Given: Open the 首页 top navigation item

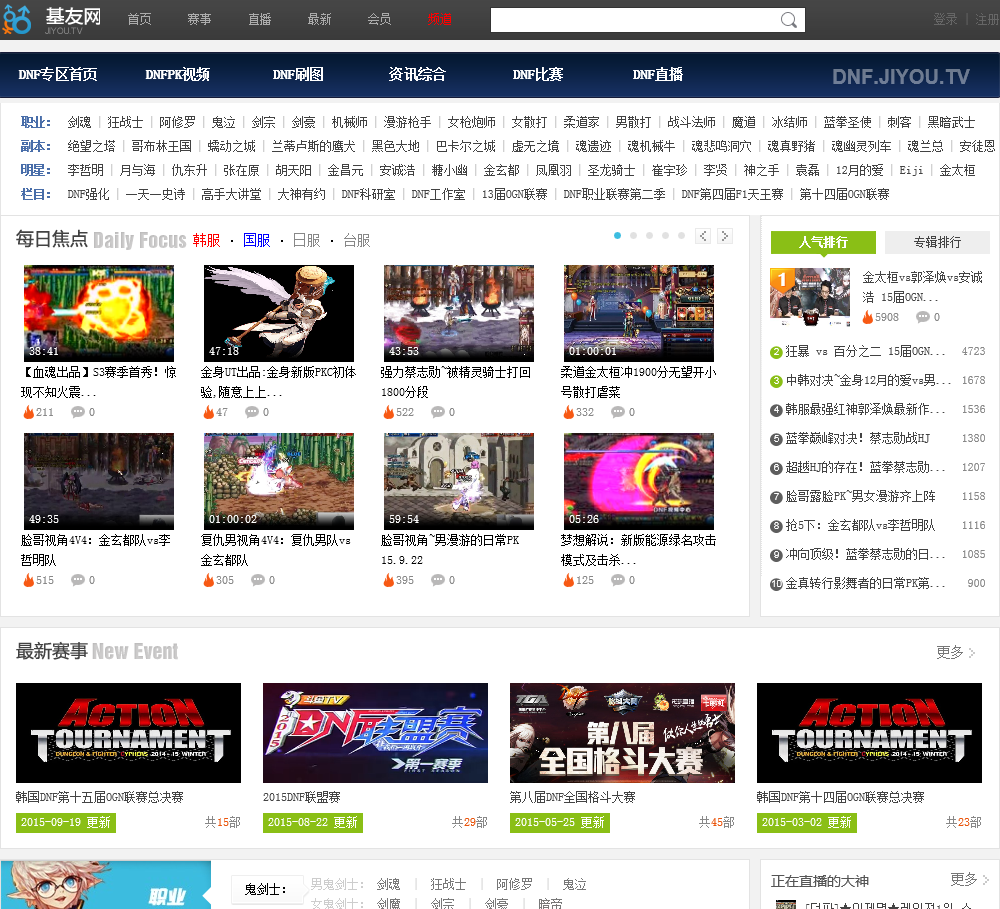Looking at the screenshot, I should coord(139,19).
